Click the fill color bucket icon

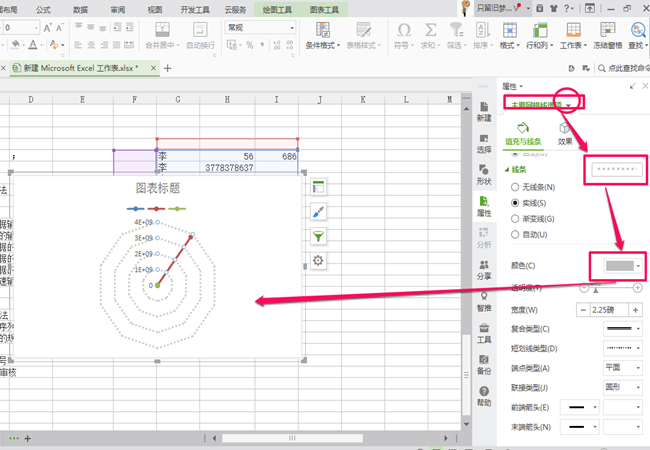(x=15, y=44)
